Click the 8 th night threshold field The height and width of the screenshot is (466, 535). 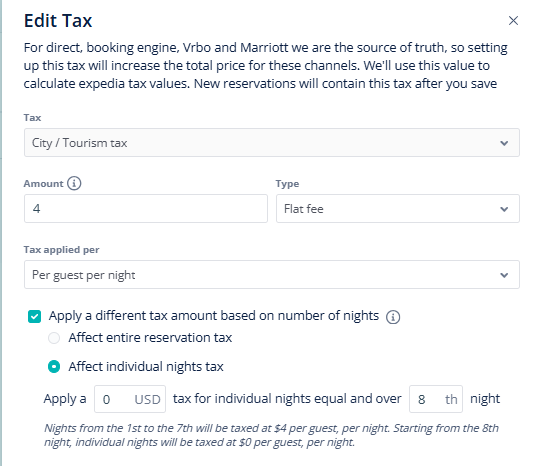(x=436, y=399)
